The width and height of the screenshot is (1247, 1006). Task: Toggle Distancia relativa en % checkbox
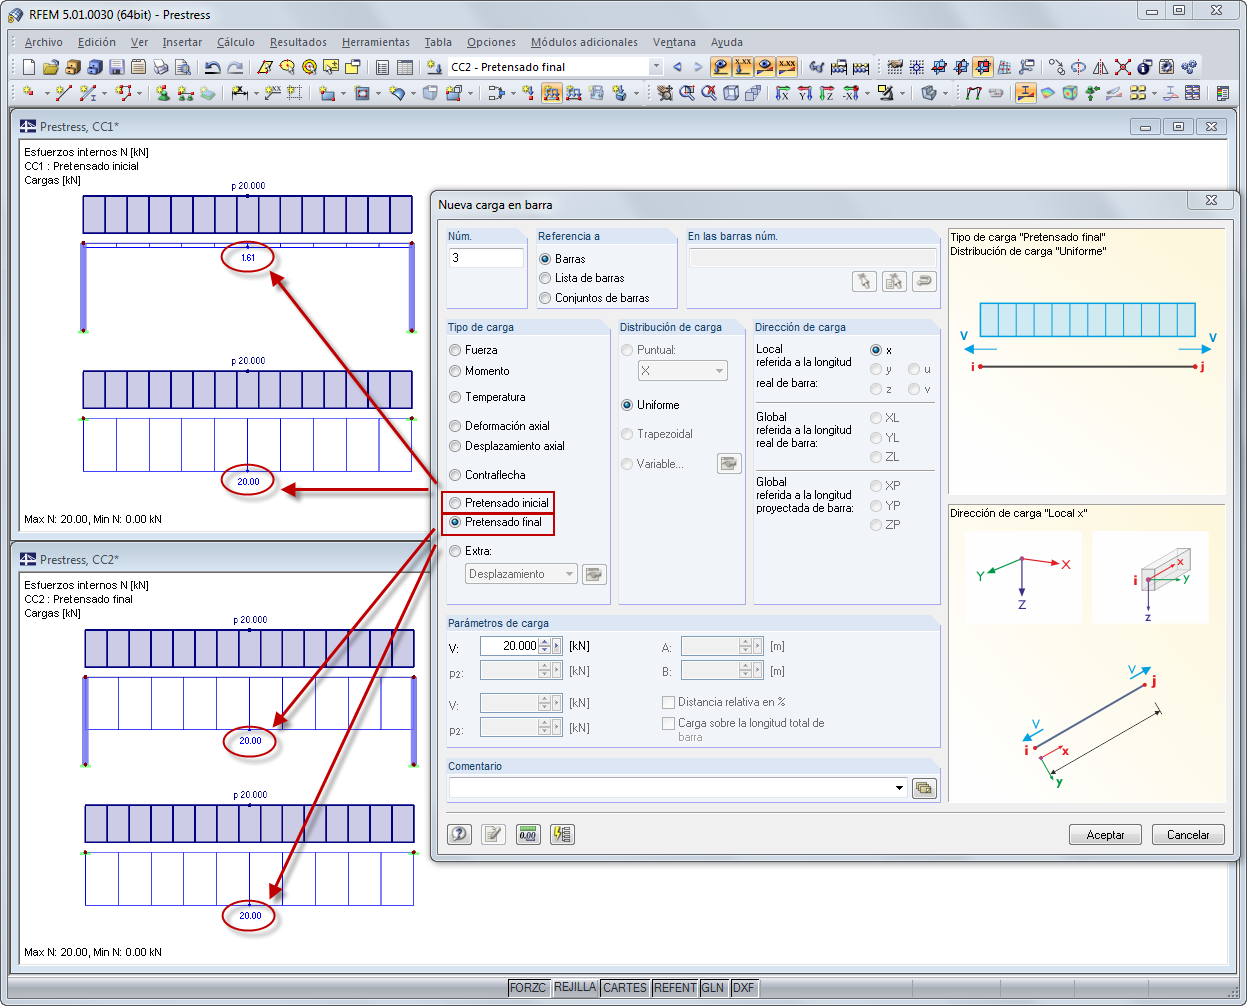[x=668, y=702]
